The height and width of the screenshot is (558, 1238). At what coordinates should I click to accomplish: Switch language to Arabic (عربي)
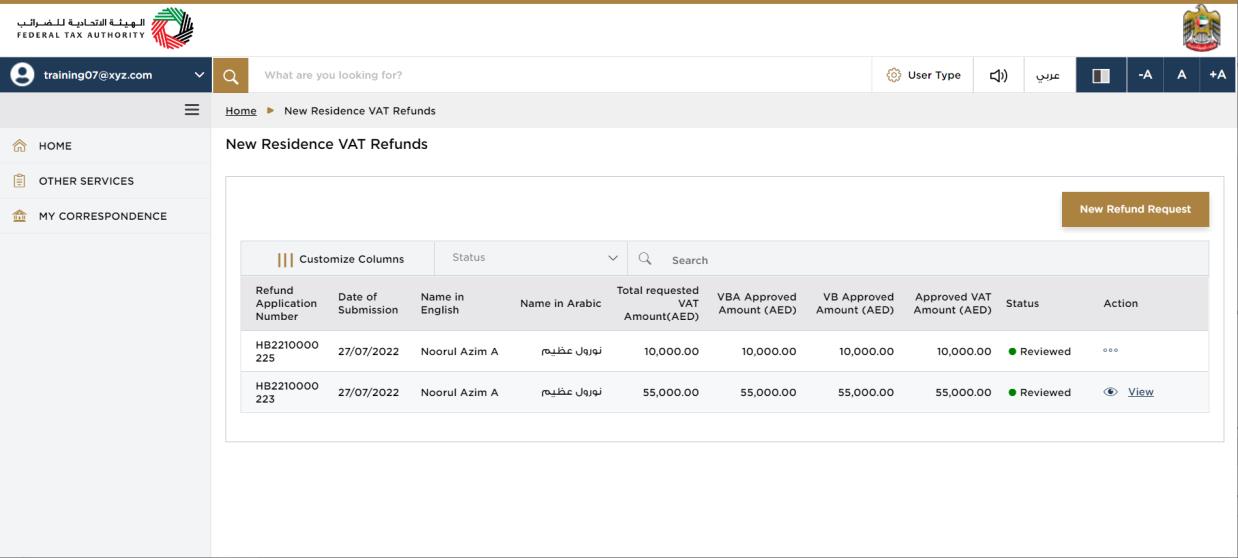pyautogui.click(x=1048, y=75)
